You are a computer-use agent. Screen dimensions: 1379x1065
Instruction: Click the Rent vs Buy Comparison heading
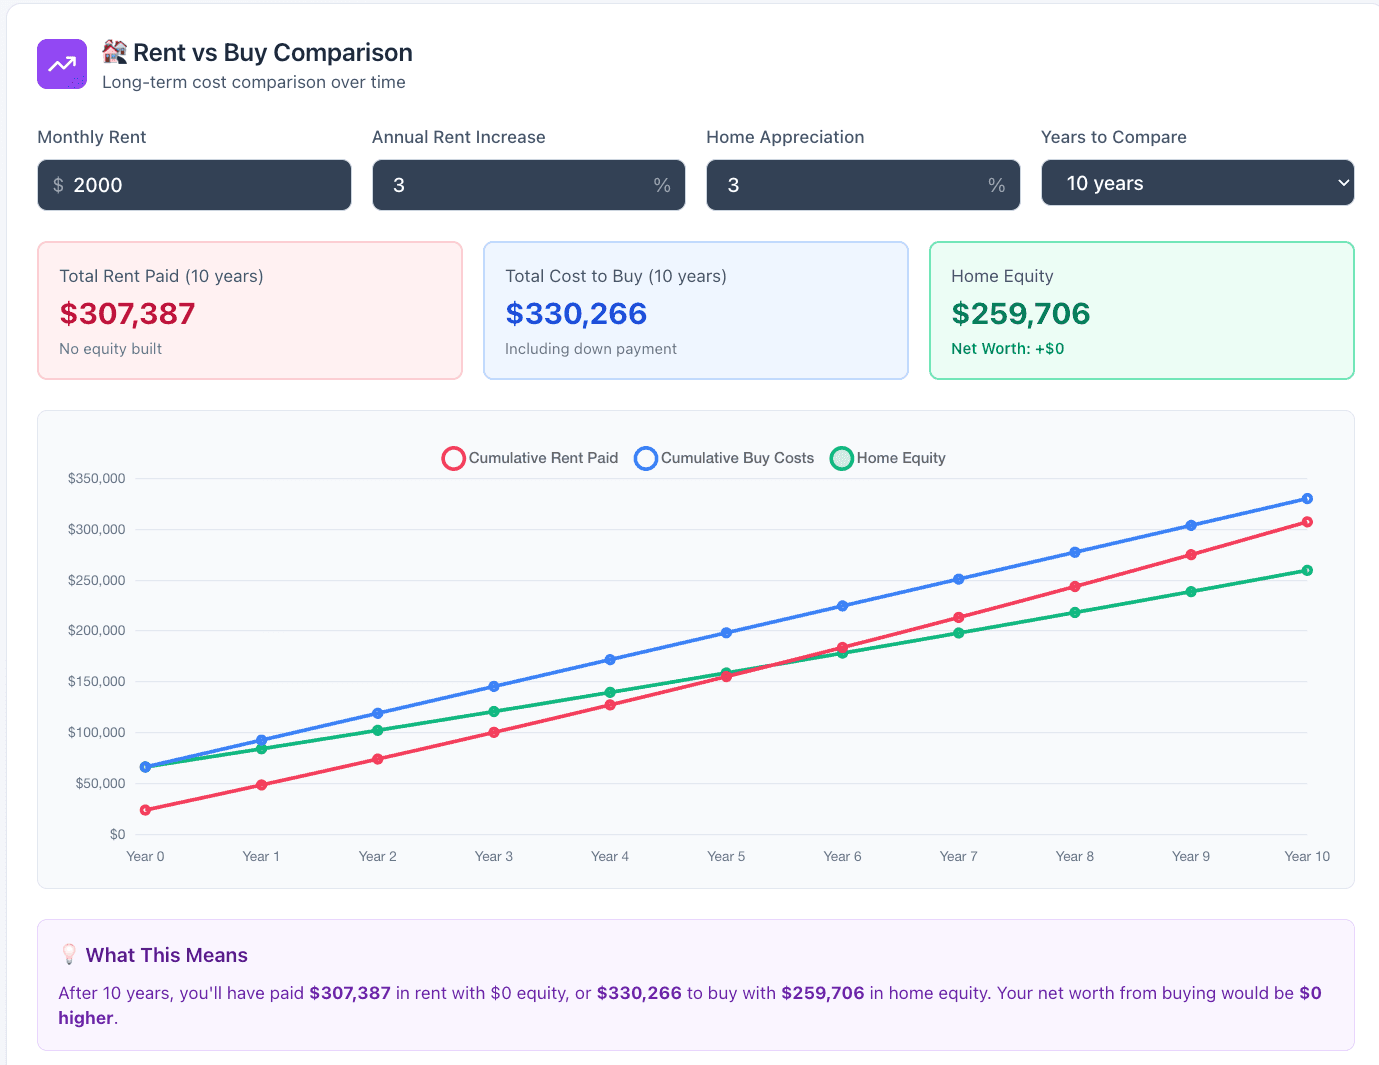(x=273, y=52)
